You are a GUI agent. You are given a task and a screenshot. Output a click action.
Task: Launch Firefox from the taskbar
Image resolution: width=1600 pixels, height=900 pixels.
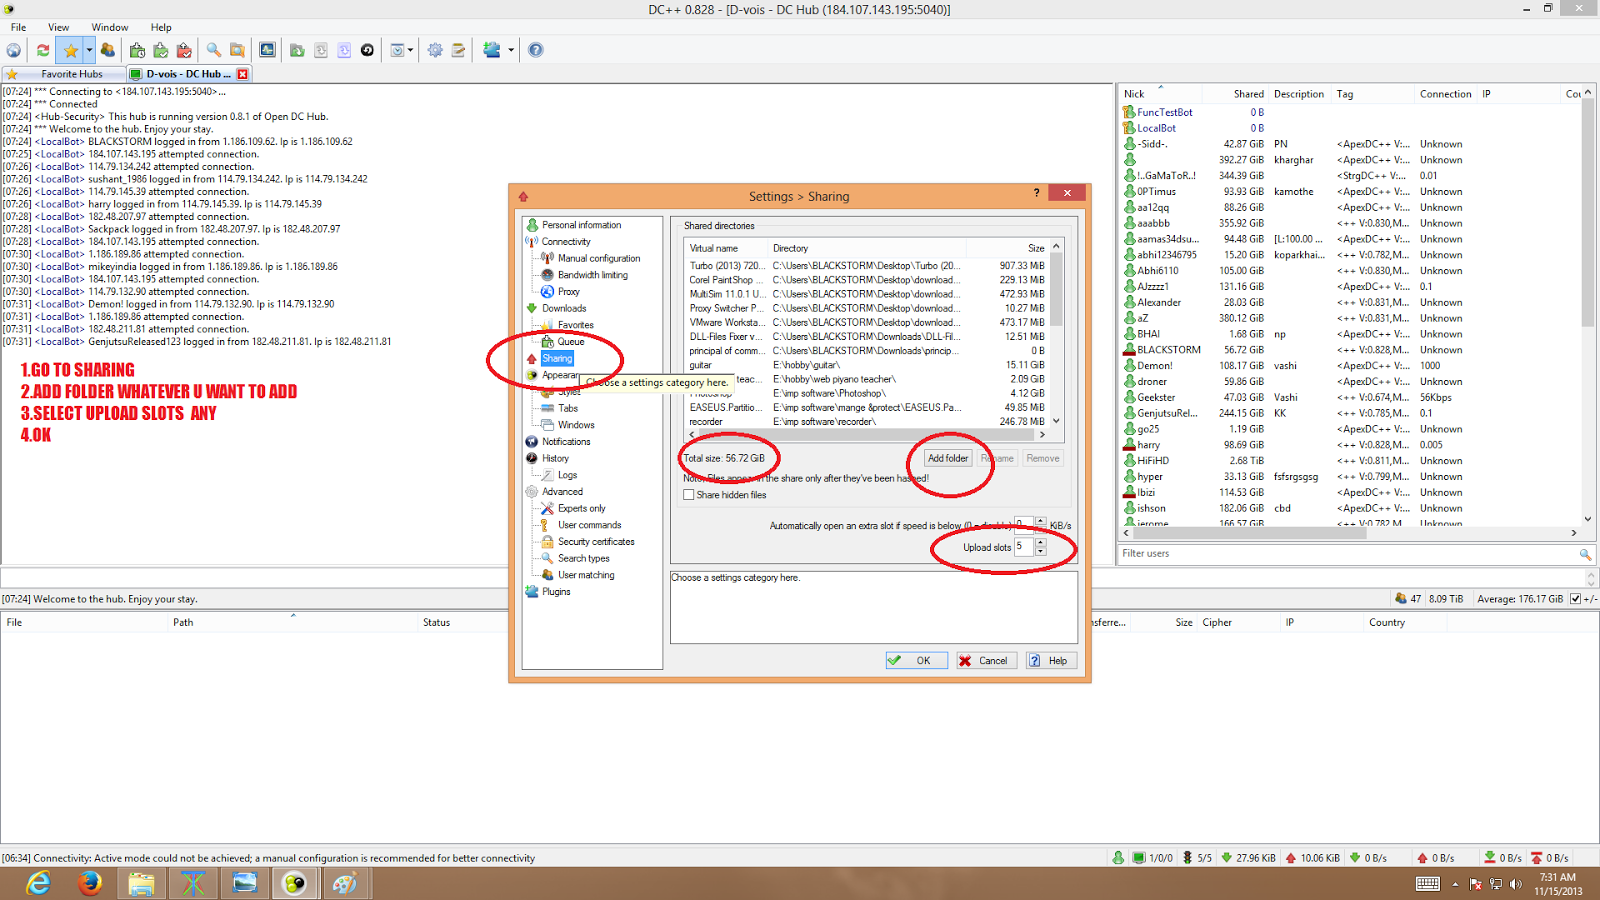(x=90, y=883)
